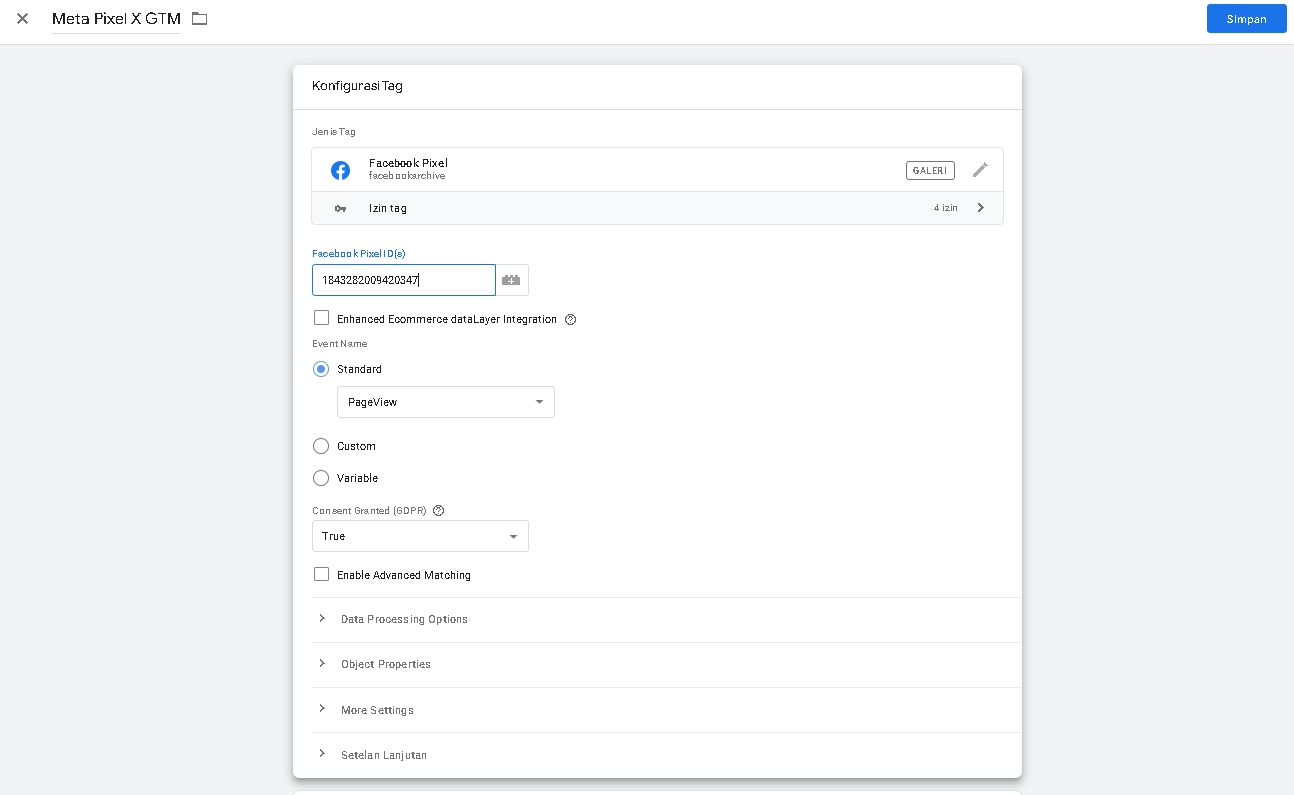Click the Event Name label

pyautogui.click(x=340, y=344)
